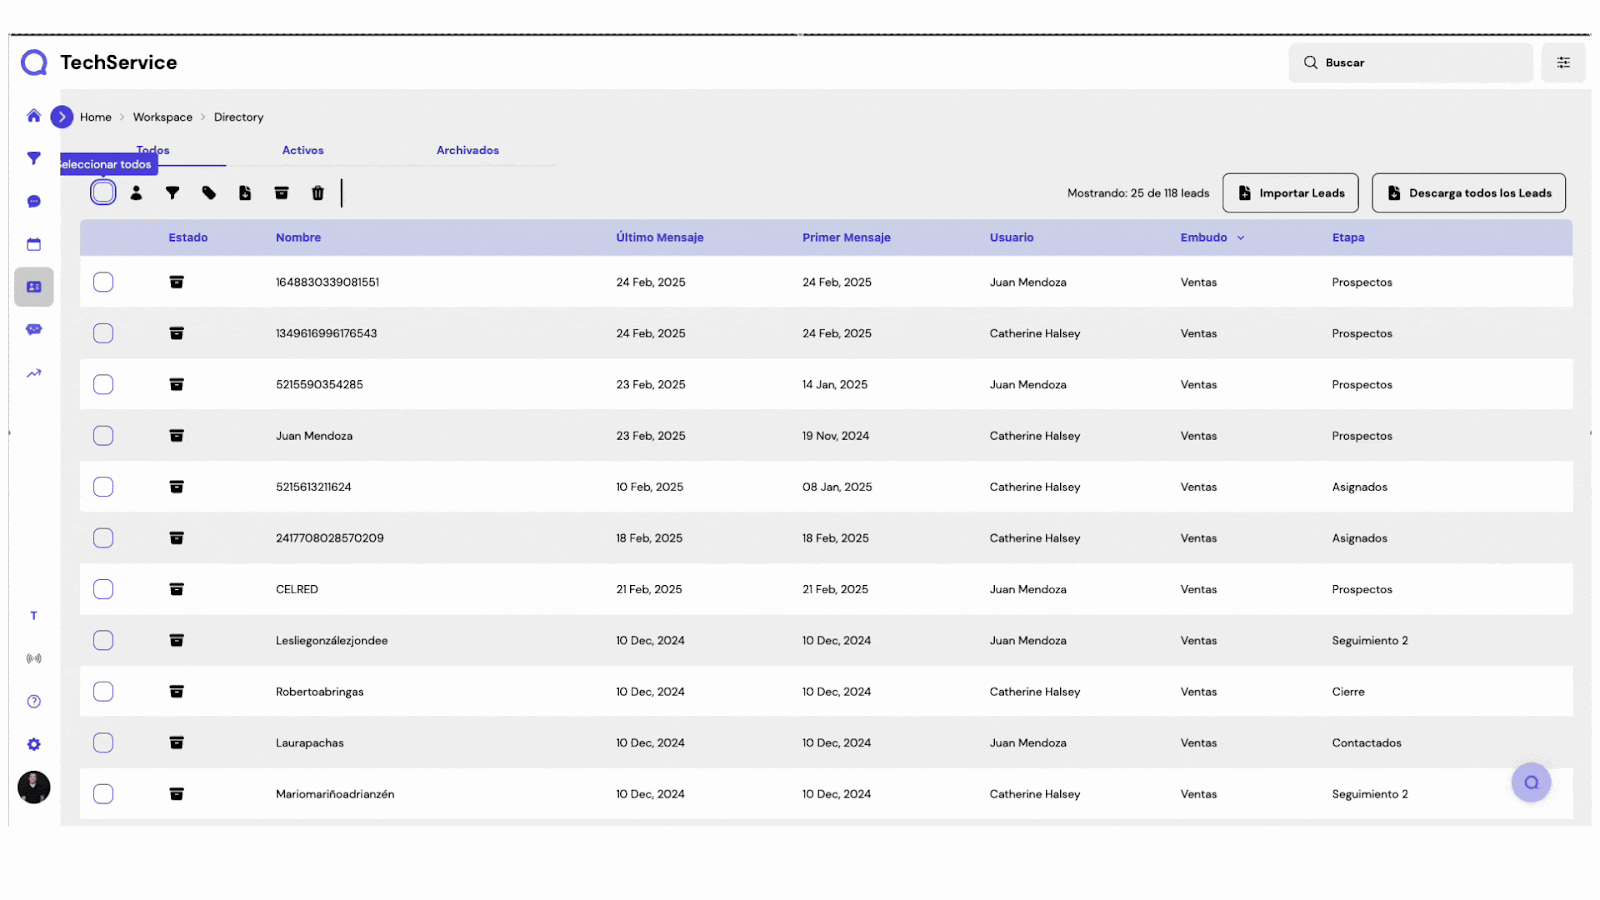Switch to the Archivados tab
The height and width of the screenshot is (900, 1600).
[x=467, y=150]
